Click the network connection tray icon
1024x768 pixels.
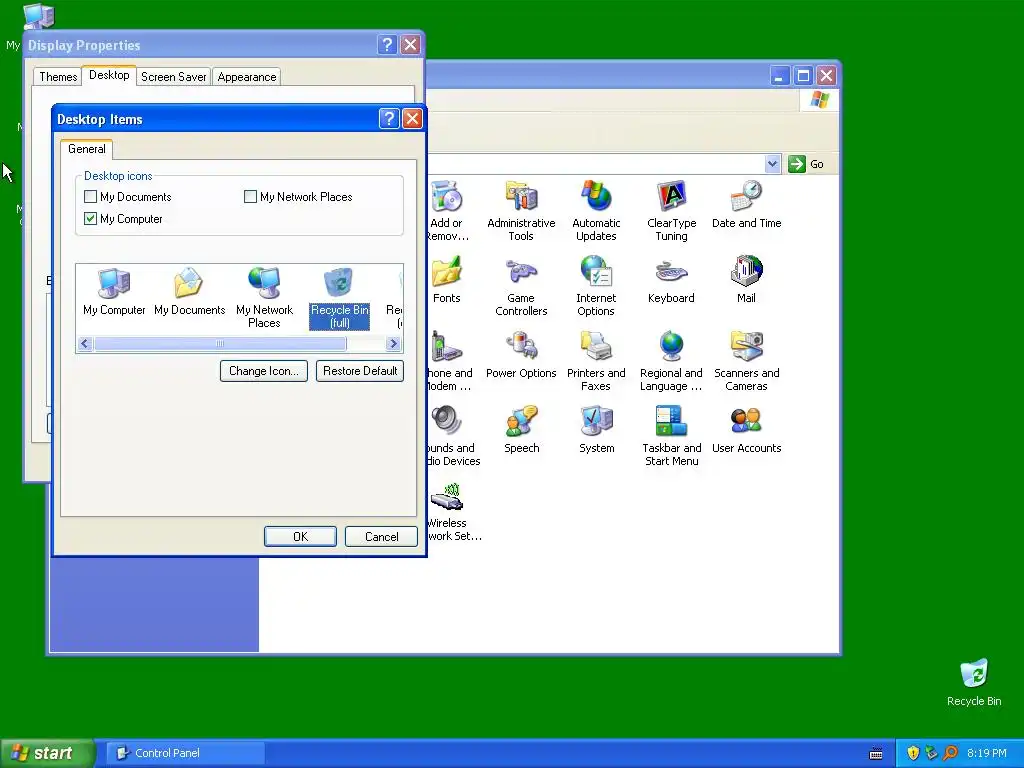(931, 753)
